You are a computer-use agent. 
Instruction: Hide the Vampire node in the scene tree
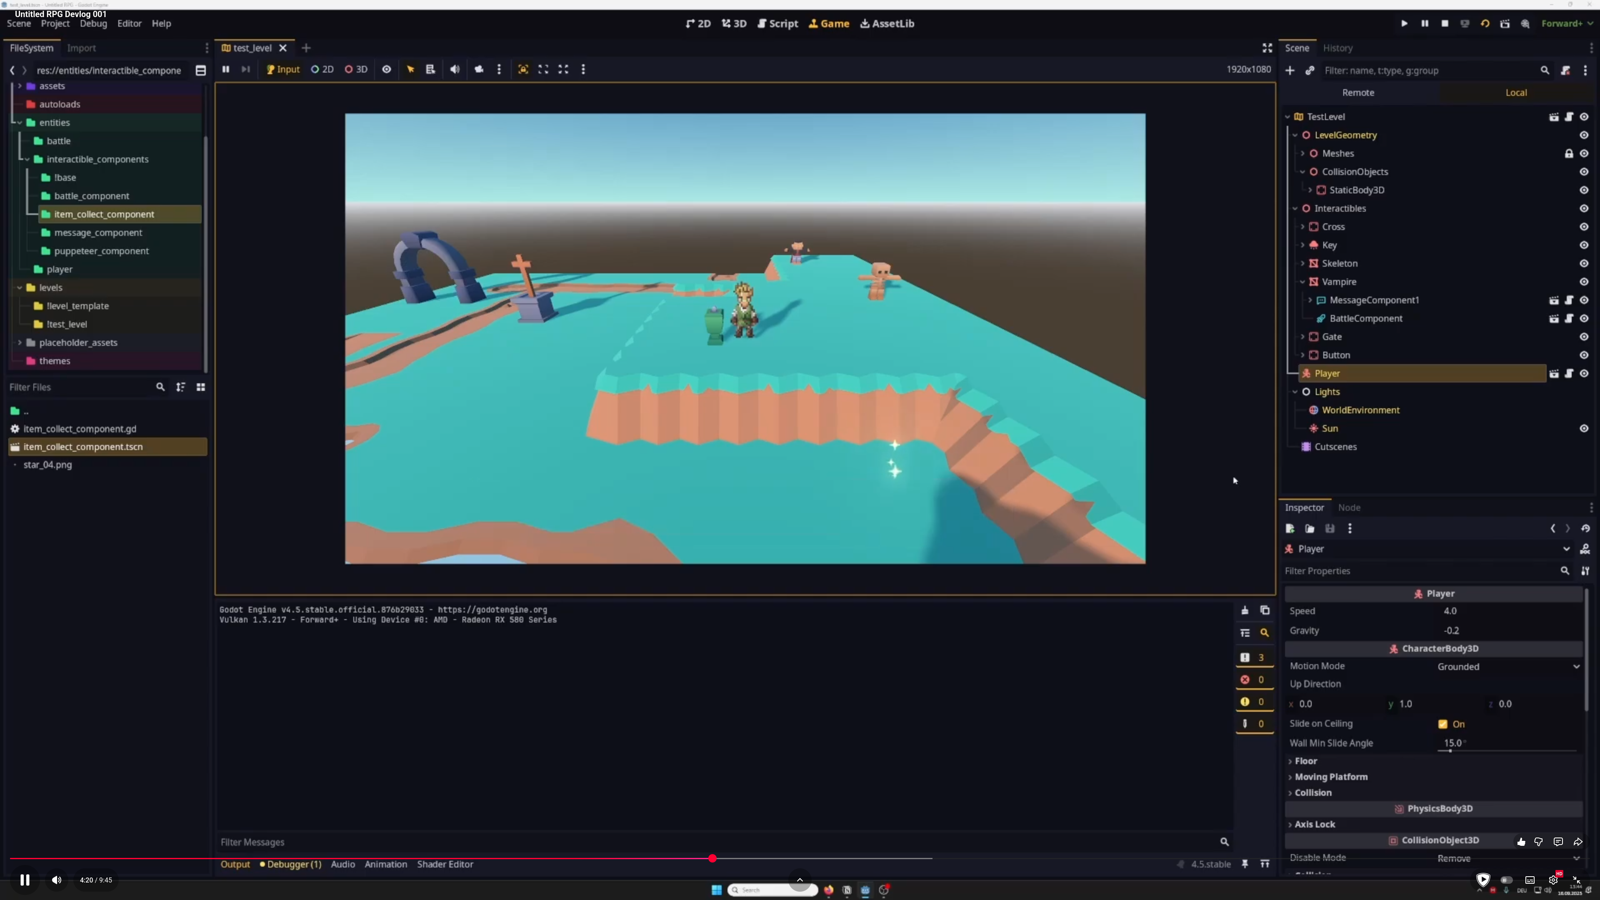1584,282
